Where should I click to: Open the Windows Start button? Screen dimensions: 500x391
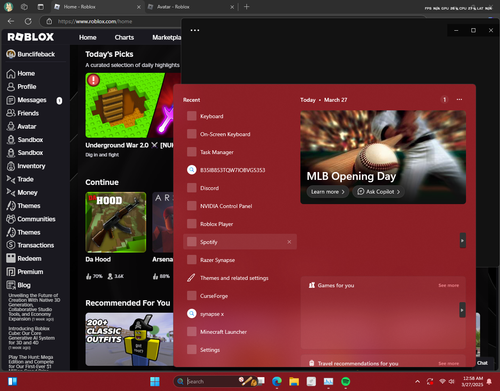[155, 381]
